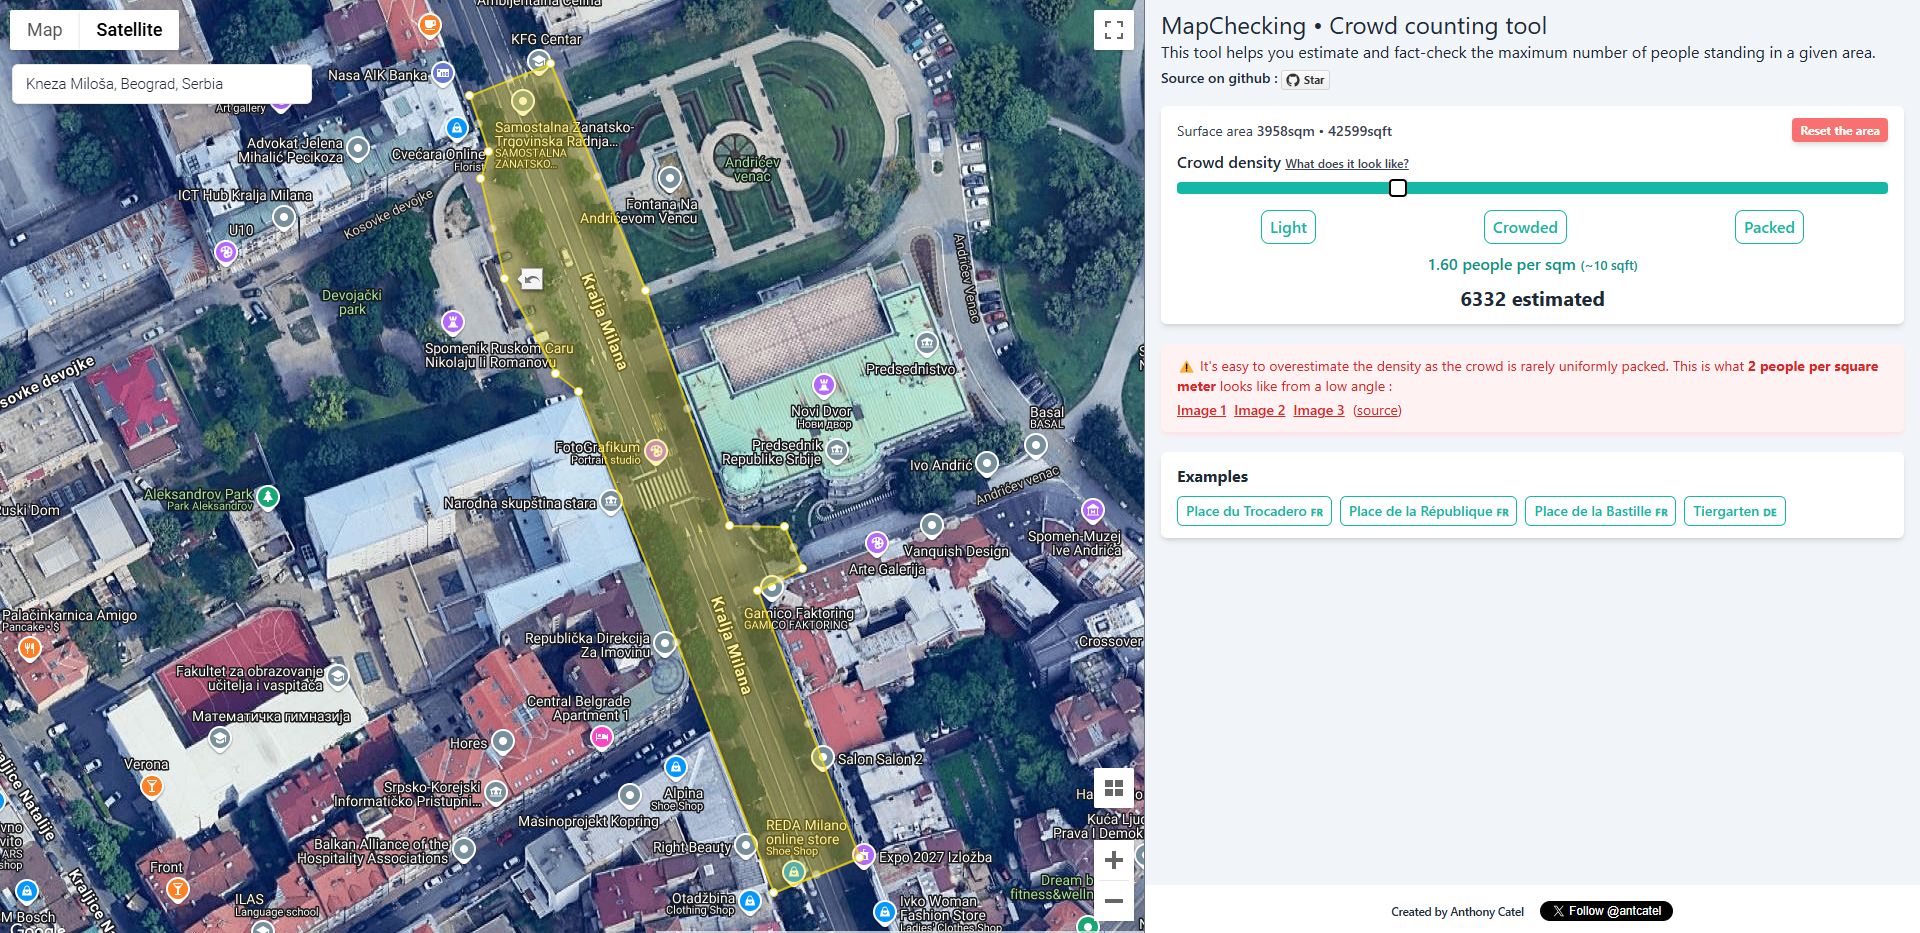Viewport: 1920px width, 933px height.
Task: Click the Central Belgrade Apartment hotel pin
Action: pos(601,738)
